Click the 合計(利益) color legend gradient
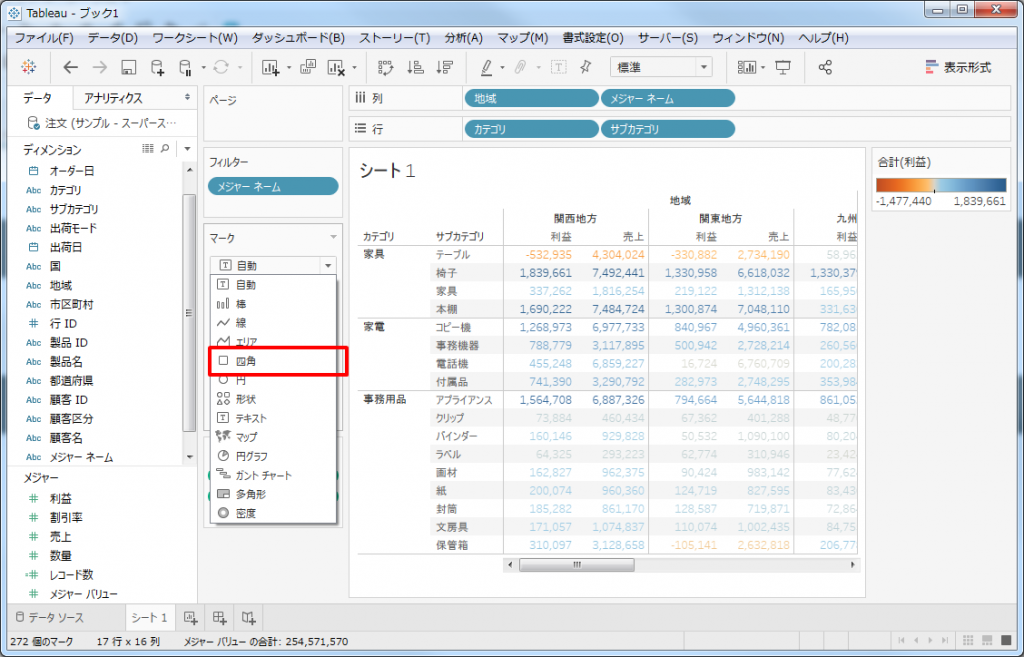 pyautogui.click(x=940, y=185)
